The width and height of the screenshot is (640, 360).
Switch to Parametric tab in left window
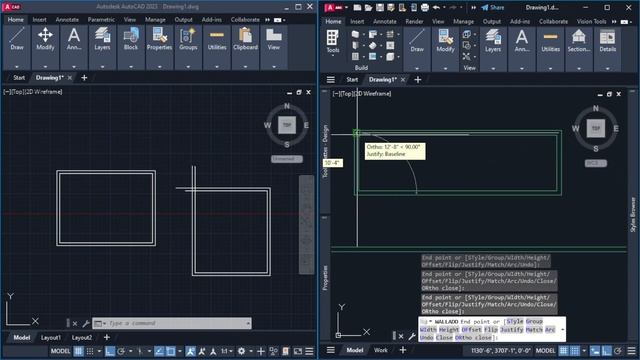pyautogui.click(x=101, y=20)
